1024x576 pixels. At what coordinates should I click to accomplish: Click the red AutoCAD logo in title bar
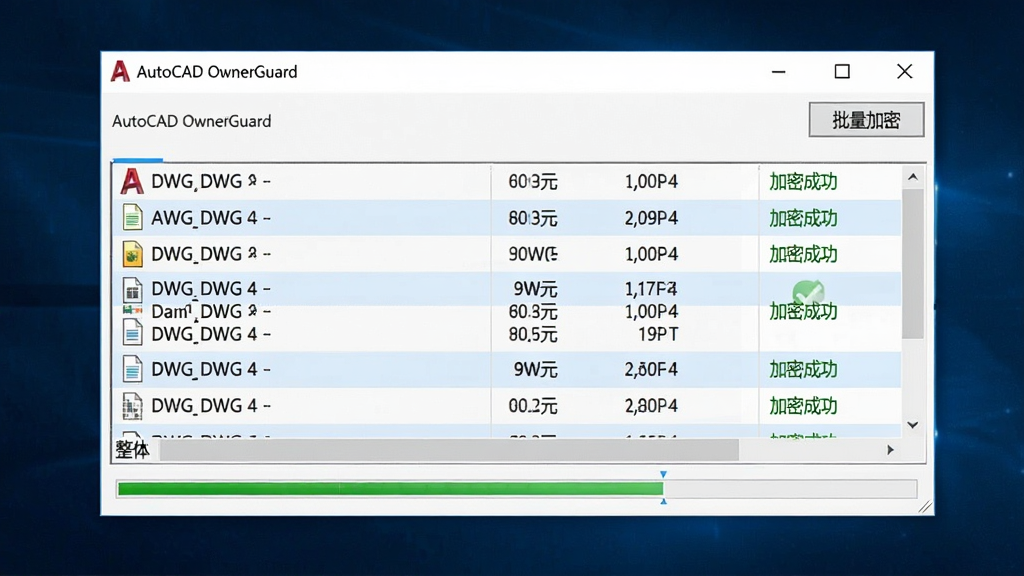click(x=120, y=71)
